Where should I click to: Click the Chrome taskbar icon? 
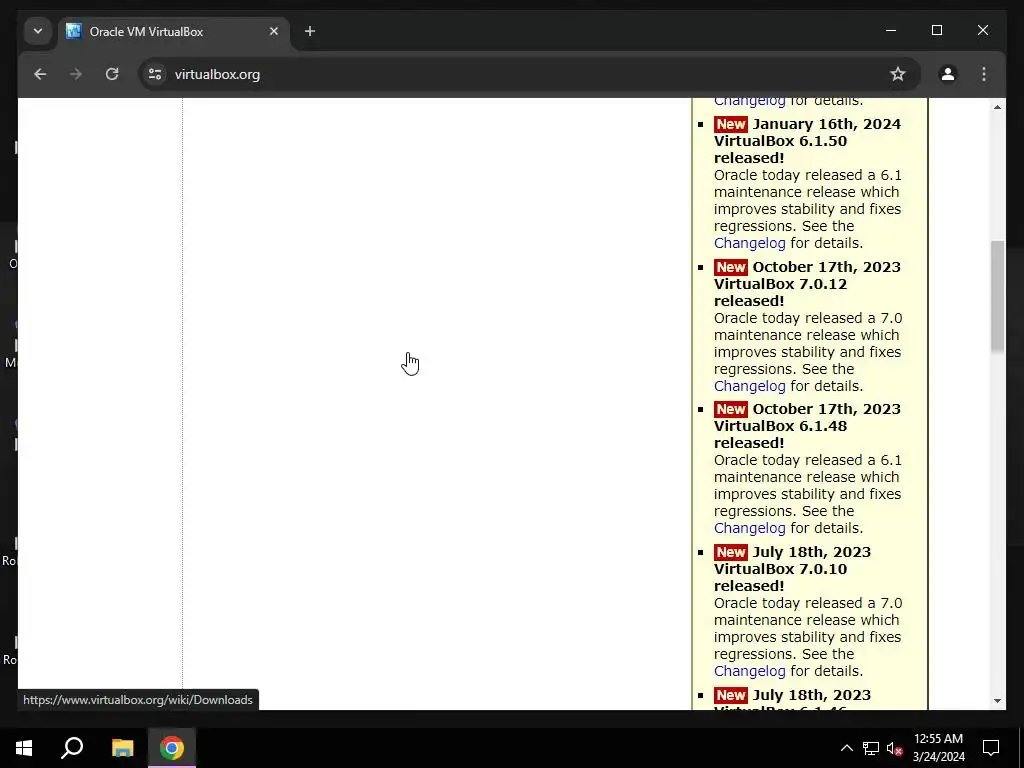coord(172,748)
